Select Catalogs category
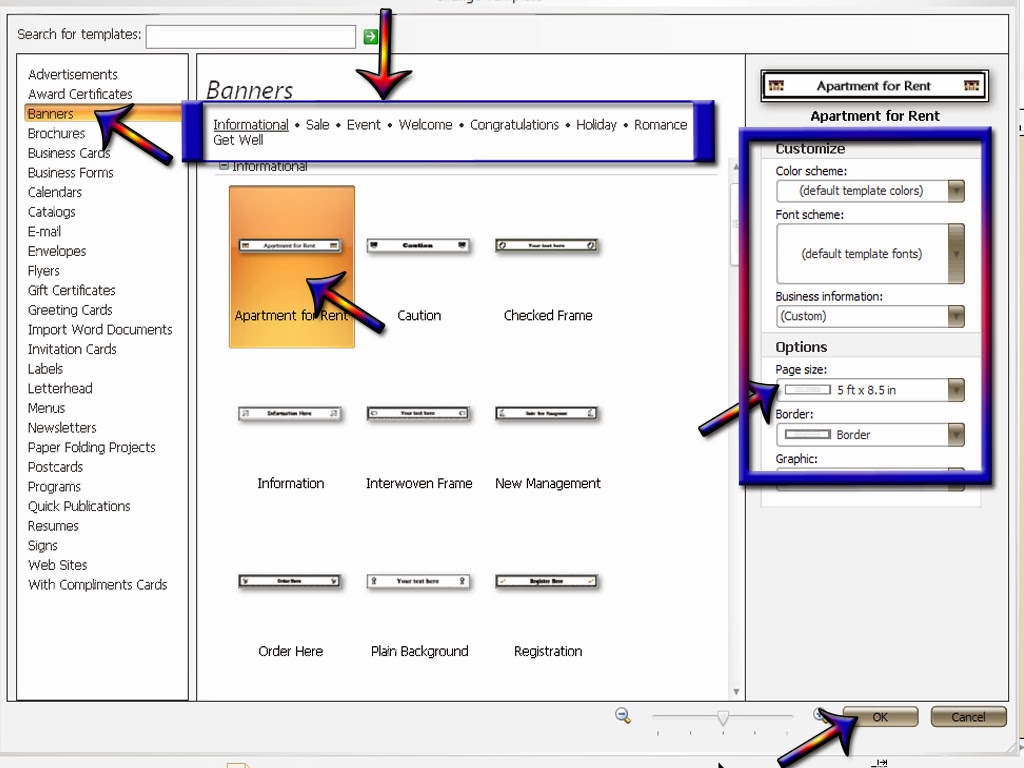This screenshot has height=768, width=1024. click(52, 212)
